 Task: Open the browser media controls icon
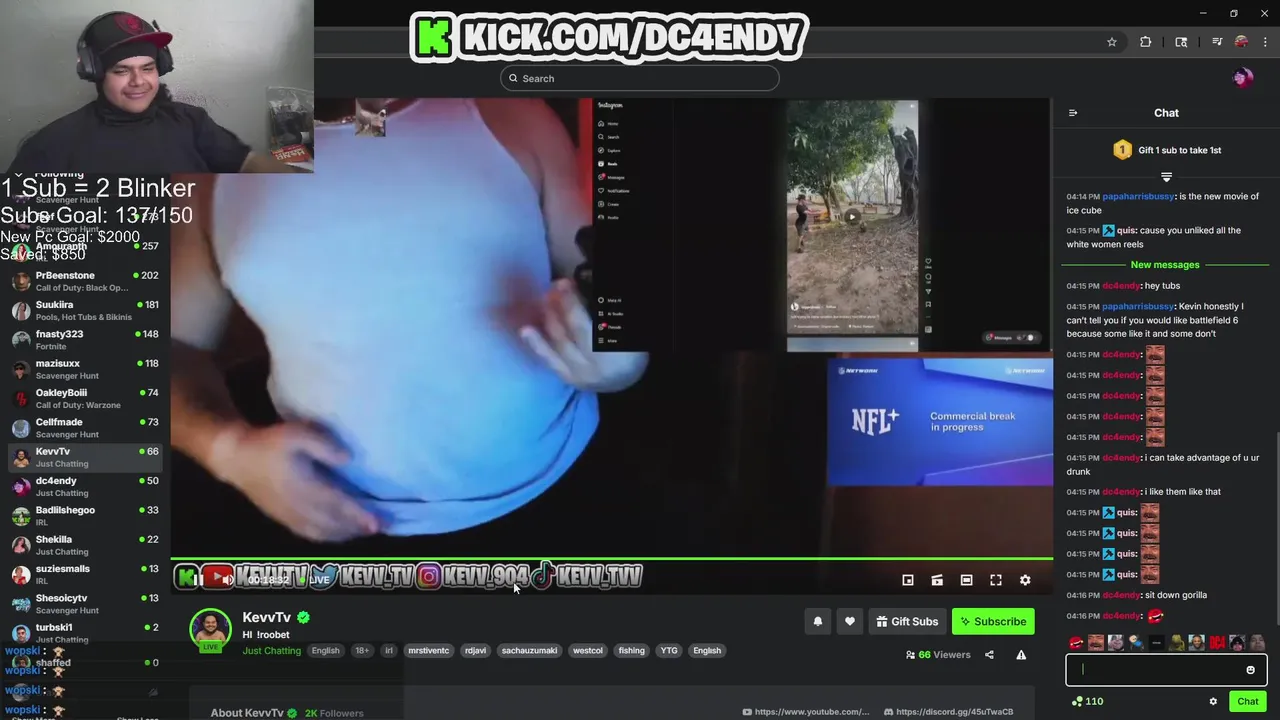(x=1217, y=42)
